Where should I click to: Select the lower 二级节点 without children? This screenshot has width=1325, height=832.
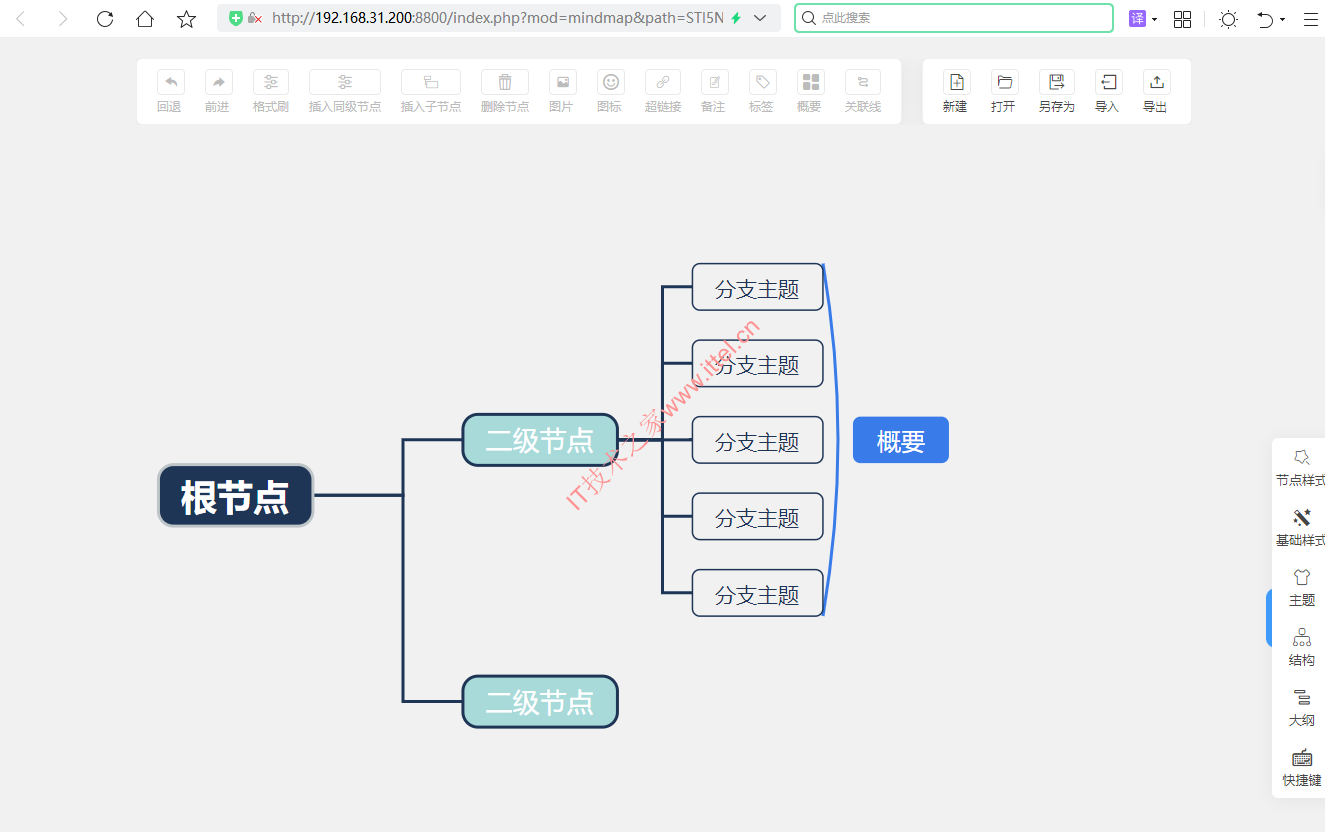point(540,702)
